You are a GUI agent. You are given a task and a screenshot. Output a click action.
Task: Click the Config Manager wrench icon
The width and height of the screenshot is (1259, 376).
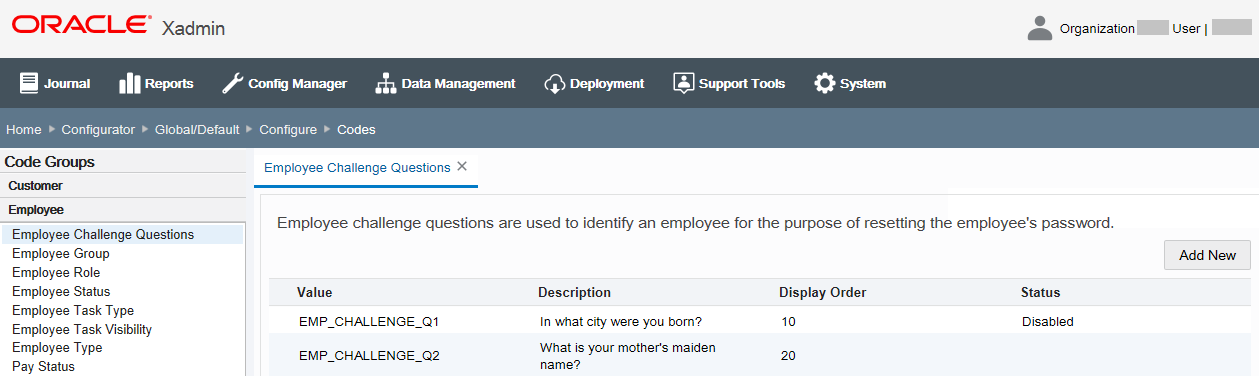coord(232,83)
